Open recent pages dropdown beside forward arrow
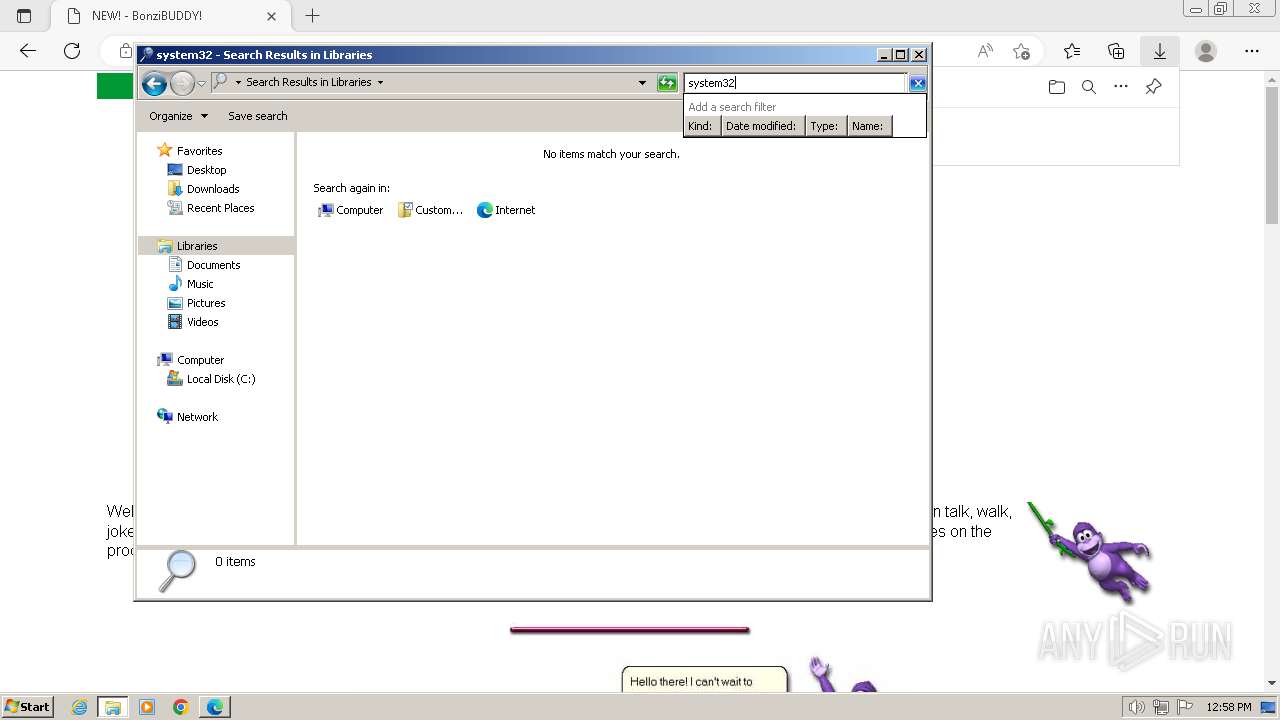Image resolution: width=1280 pixels, height=720 pixels. coord(201,84)
